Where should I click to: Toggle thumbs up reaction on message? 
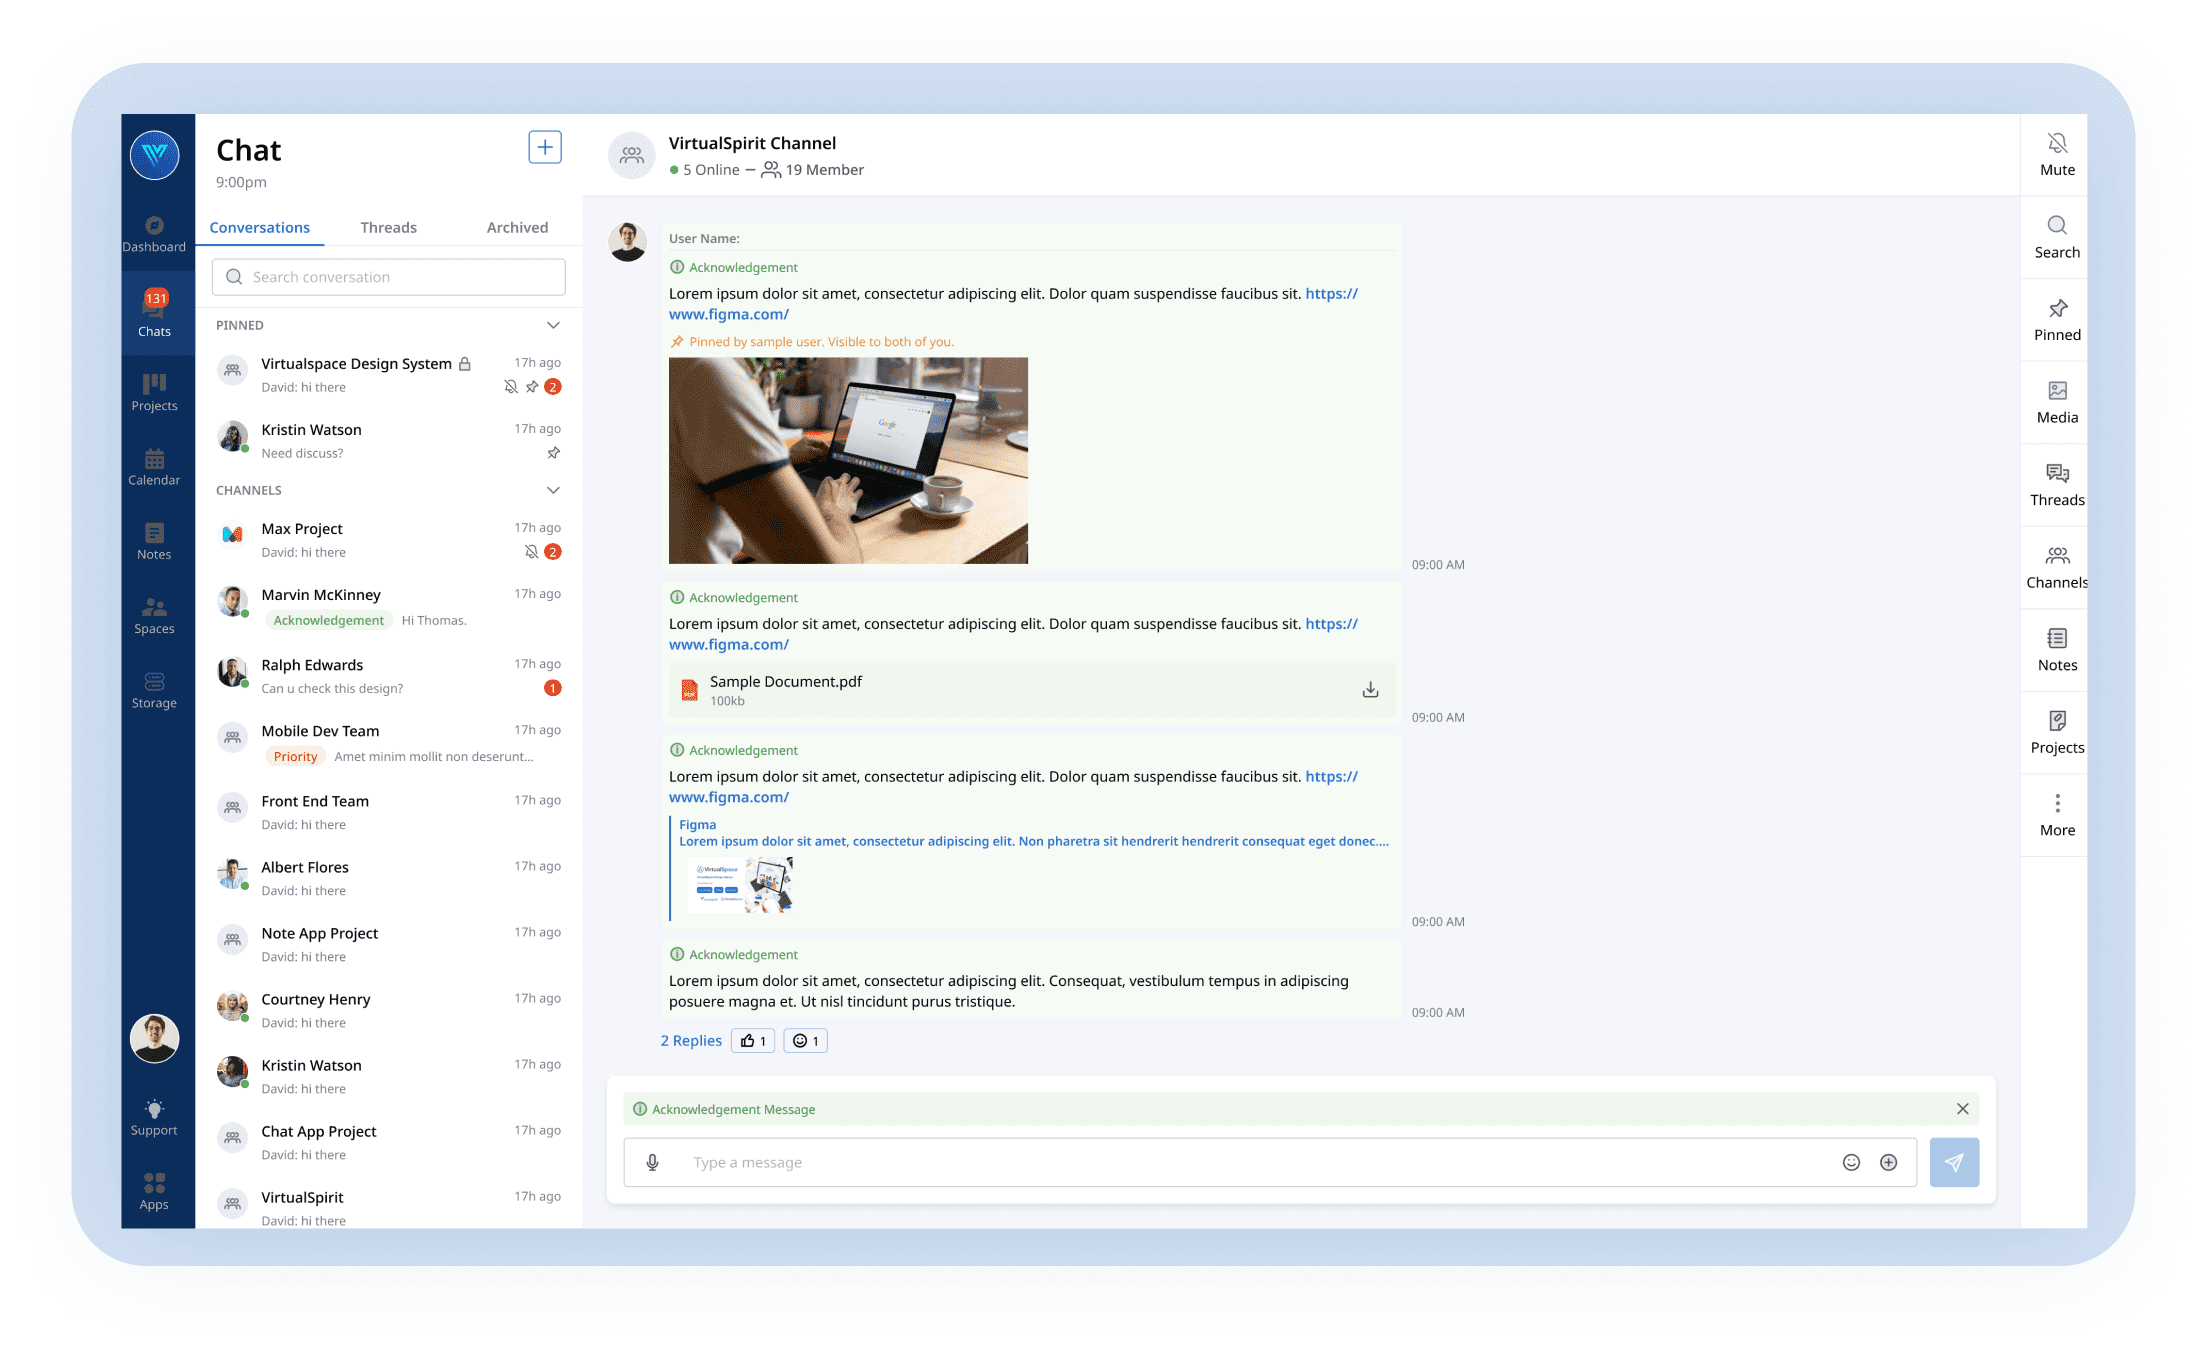[x=753, y=1041]
